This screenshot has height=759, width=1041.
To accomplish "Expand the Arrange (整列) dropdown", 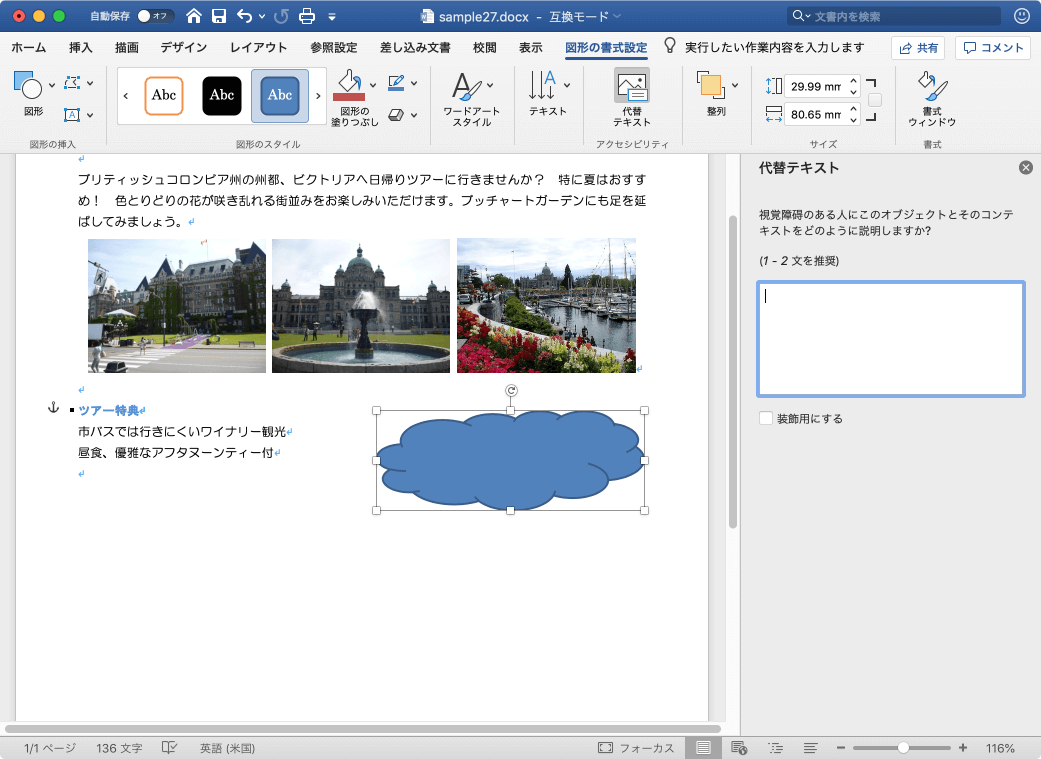I will [735, 86].
